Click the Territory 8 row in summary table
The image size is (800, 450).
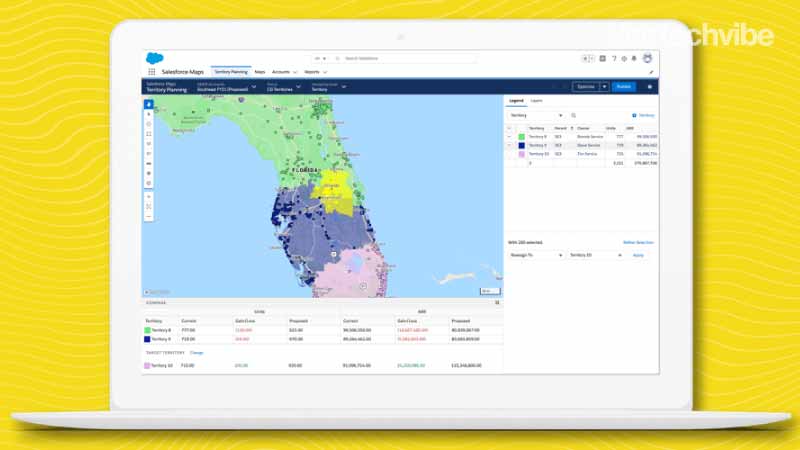coord(322,331)
